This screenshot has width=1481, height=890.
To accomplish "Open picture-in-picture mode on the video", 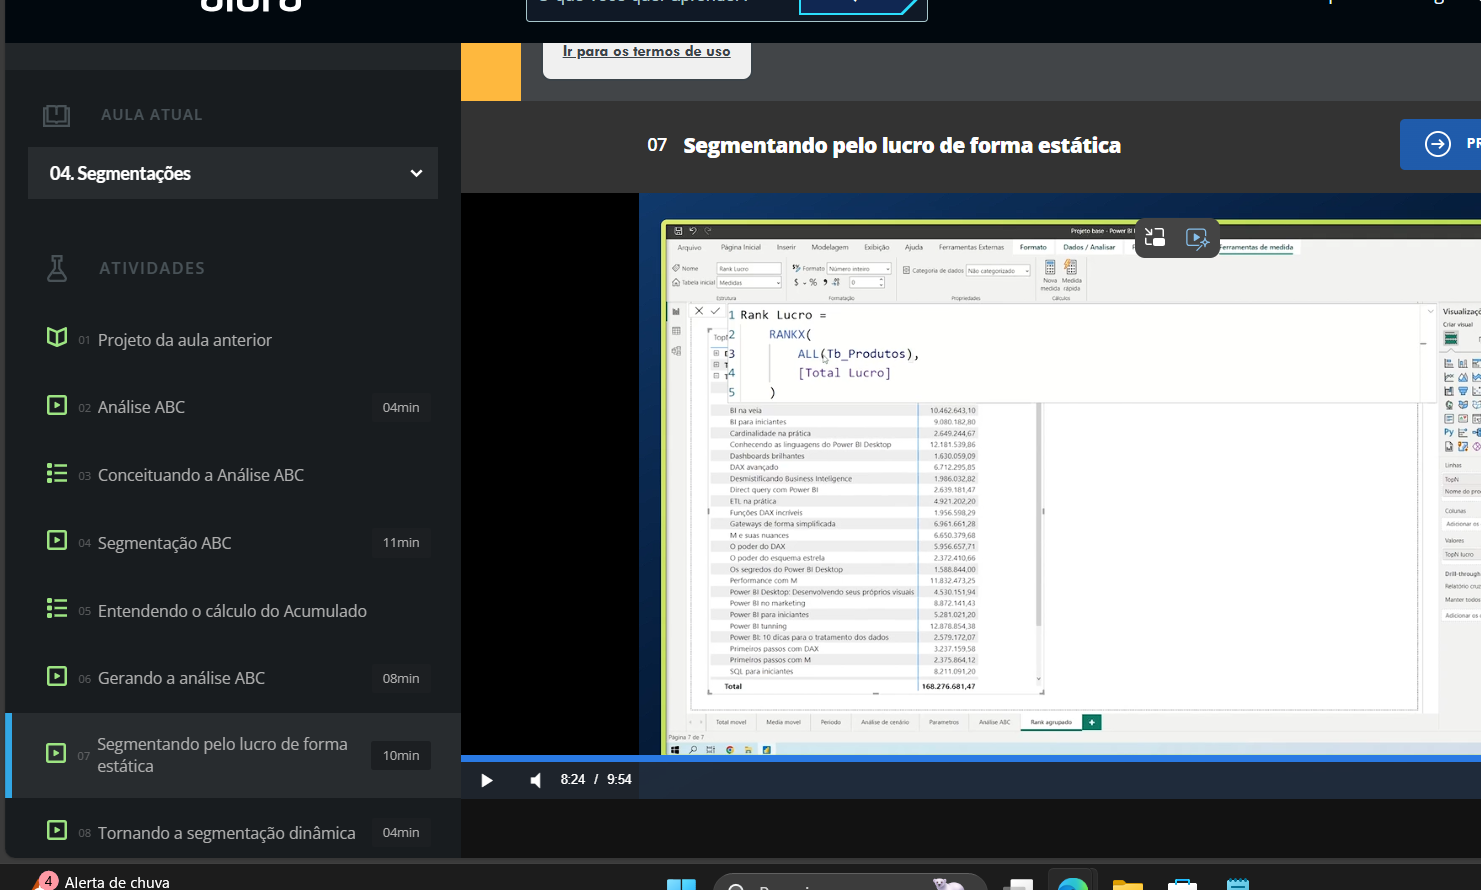I will click(x=1155, y=238).
